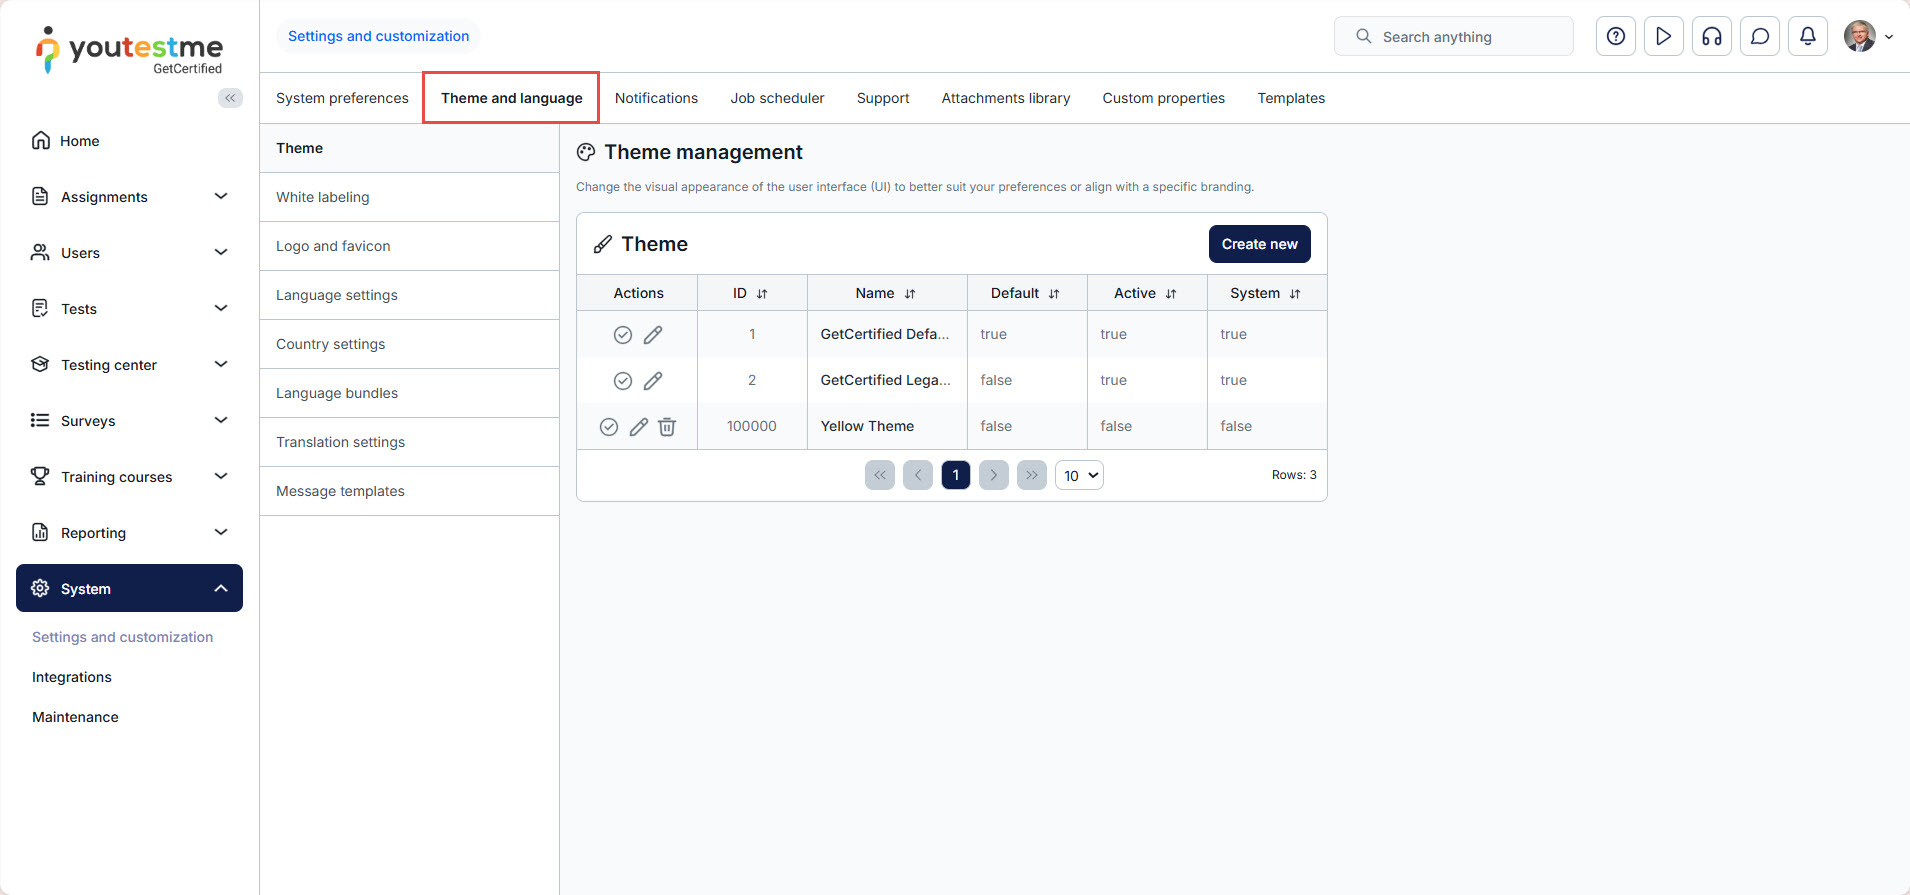Edit the GetCertified Legacy theme pencil icon

pyautogui.click(x=653, y=381)
